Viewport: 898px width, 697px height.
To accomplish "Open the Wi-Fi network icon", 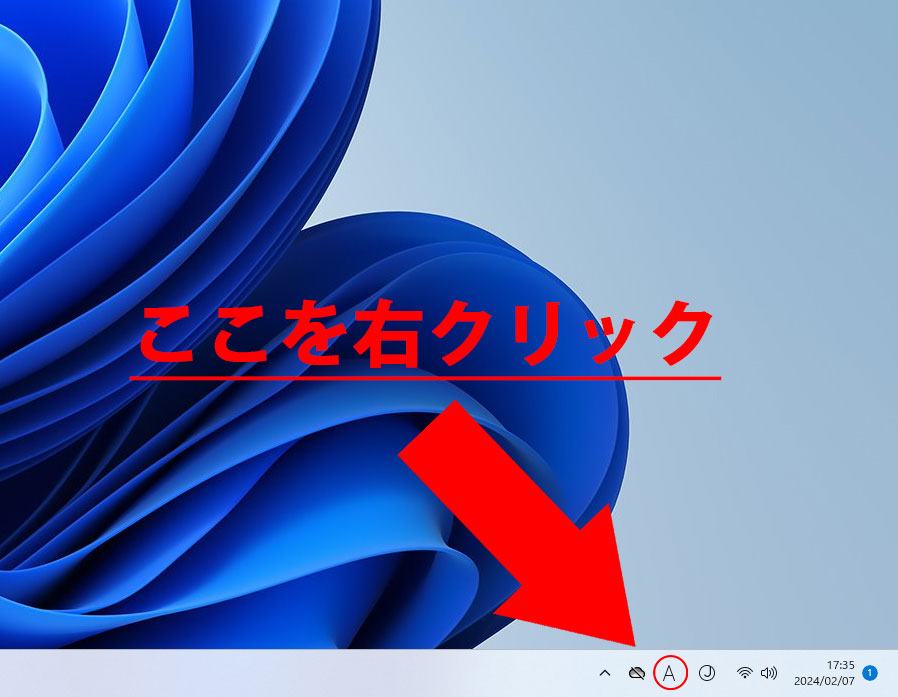I will pos(744,673).
